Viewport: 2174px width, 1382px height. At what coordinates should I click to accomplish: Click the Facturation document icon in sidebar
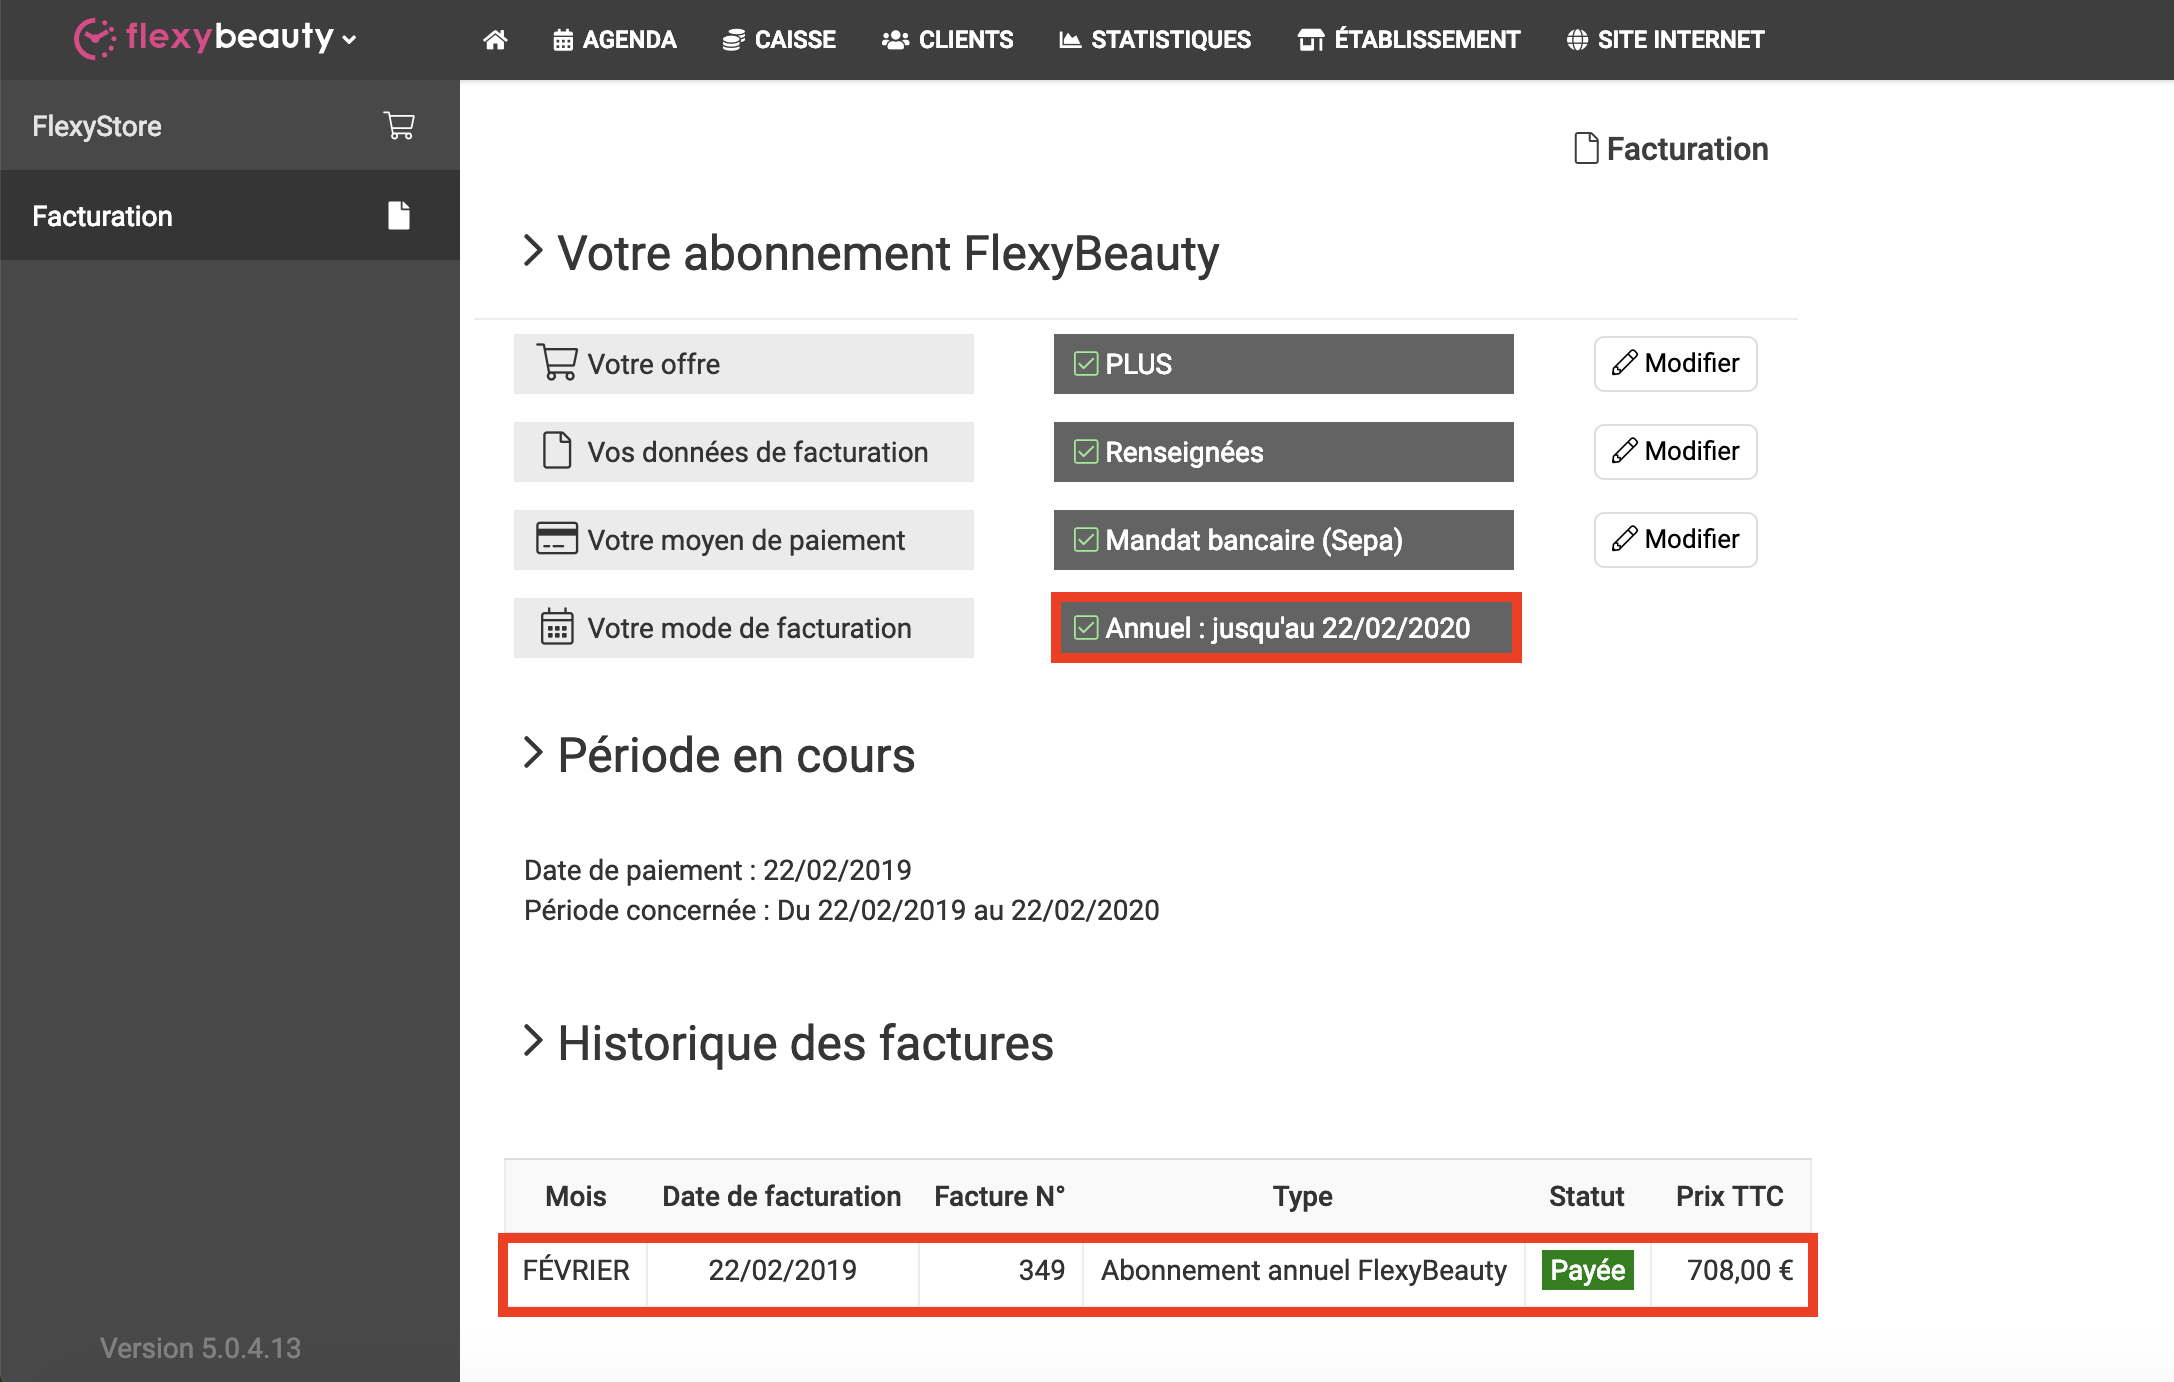[x=399, y=216]
